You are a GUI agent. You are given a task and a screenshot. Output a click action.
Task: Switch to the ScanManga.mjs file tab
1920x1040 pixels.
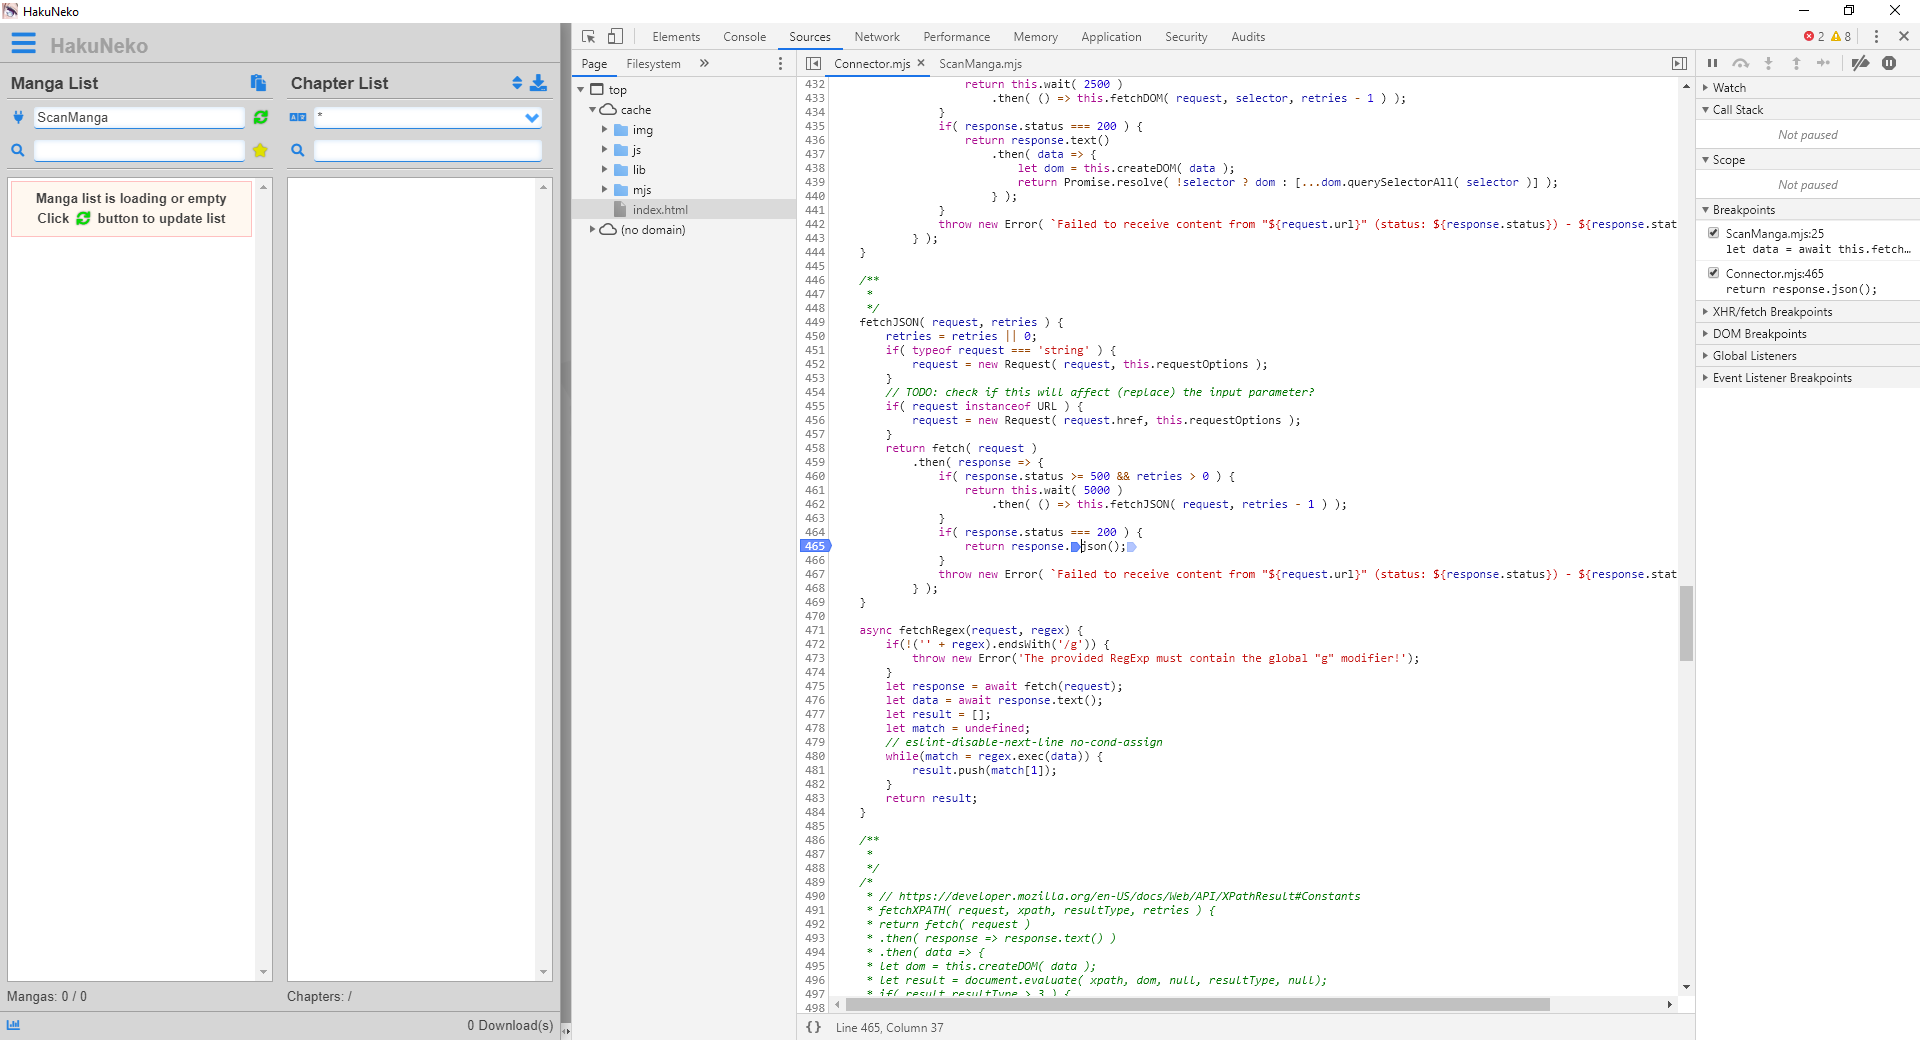click(x=980, y=64)
